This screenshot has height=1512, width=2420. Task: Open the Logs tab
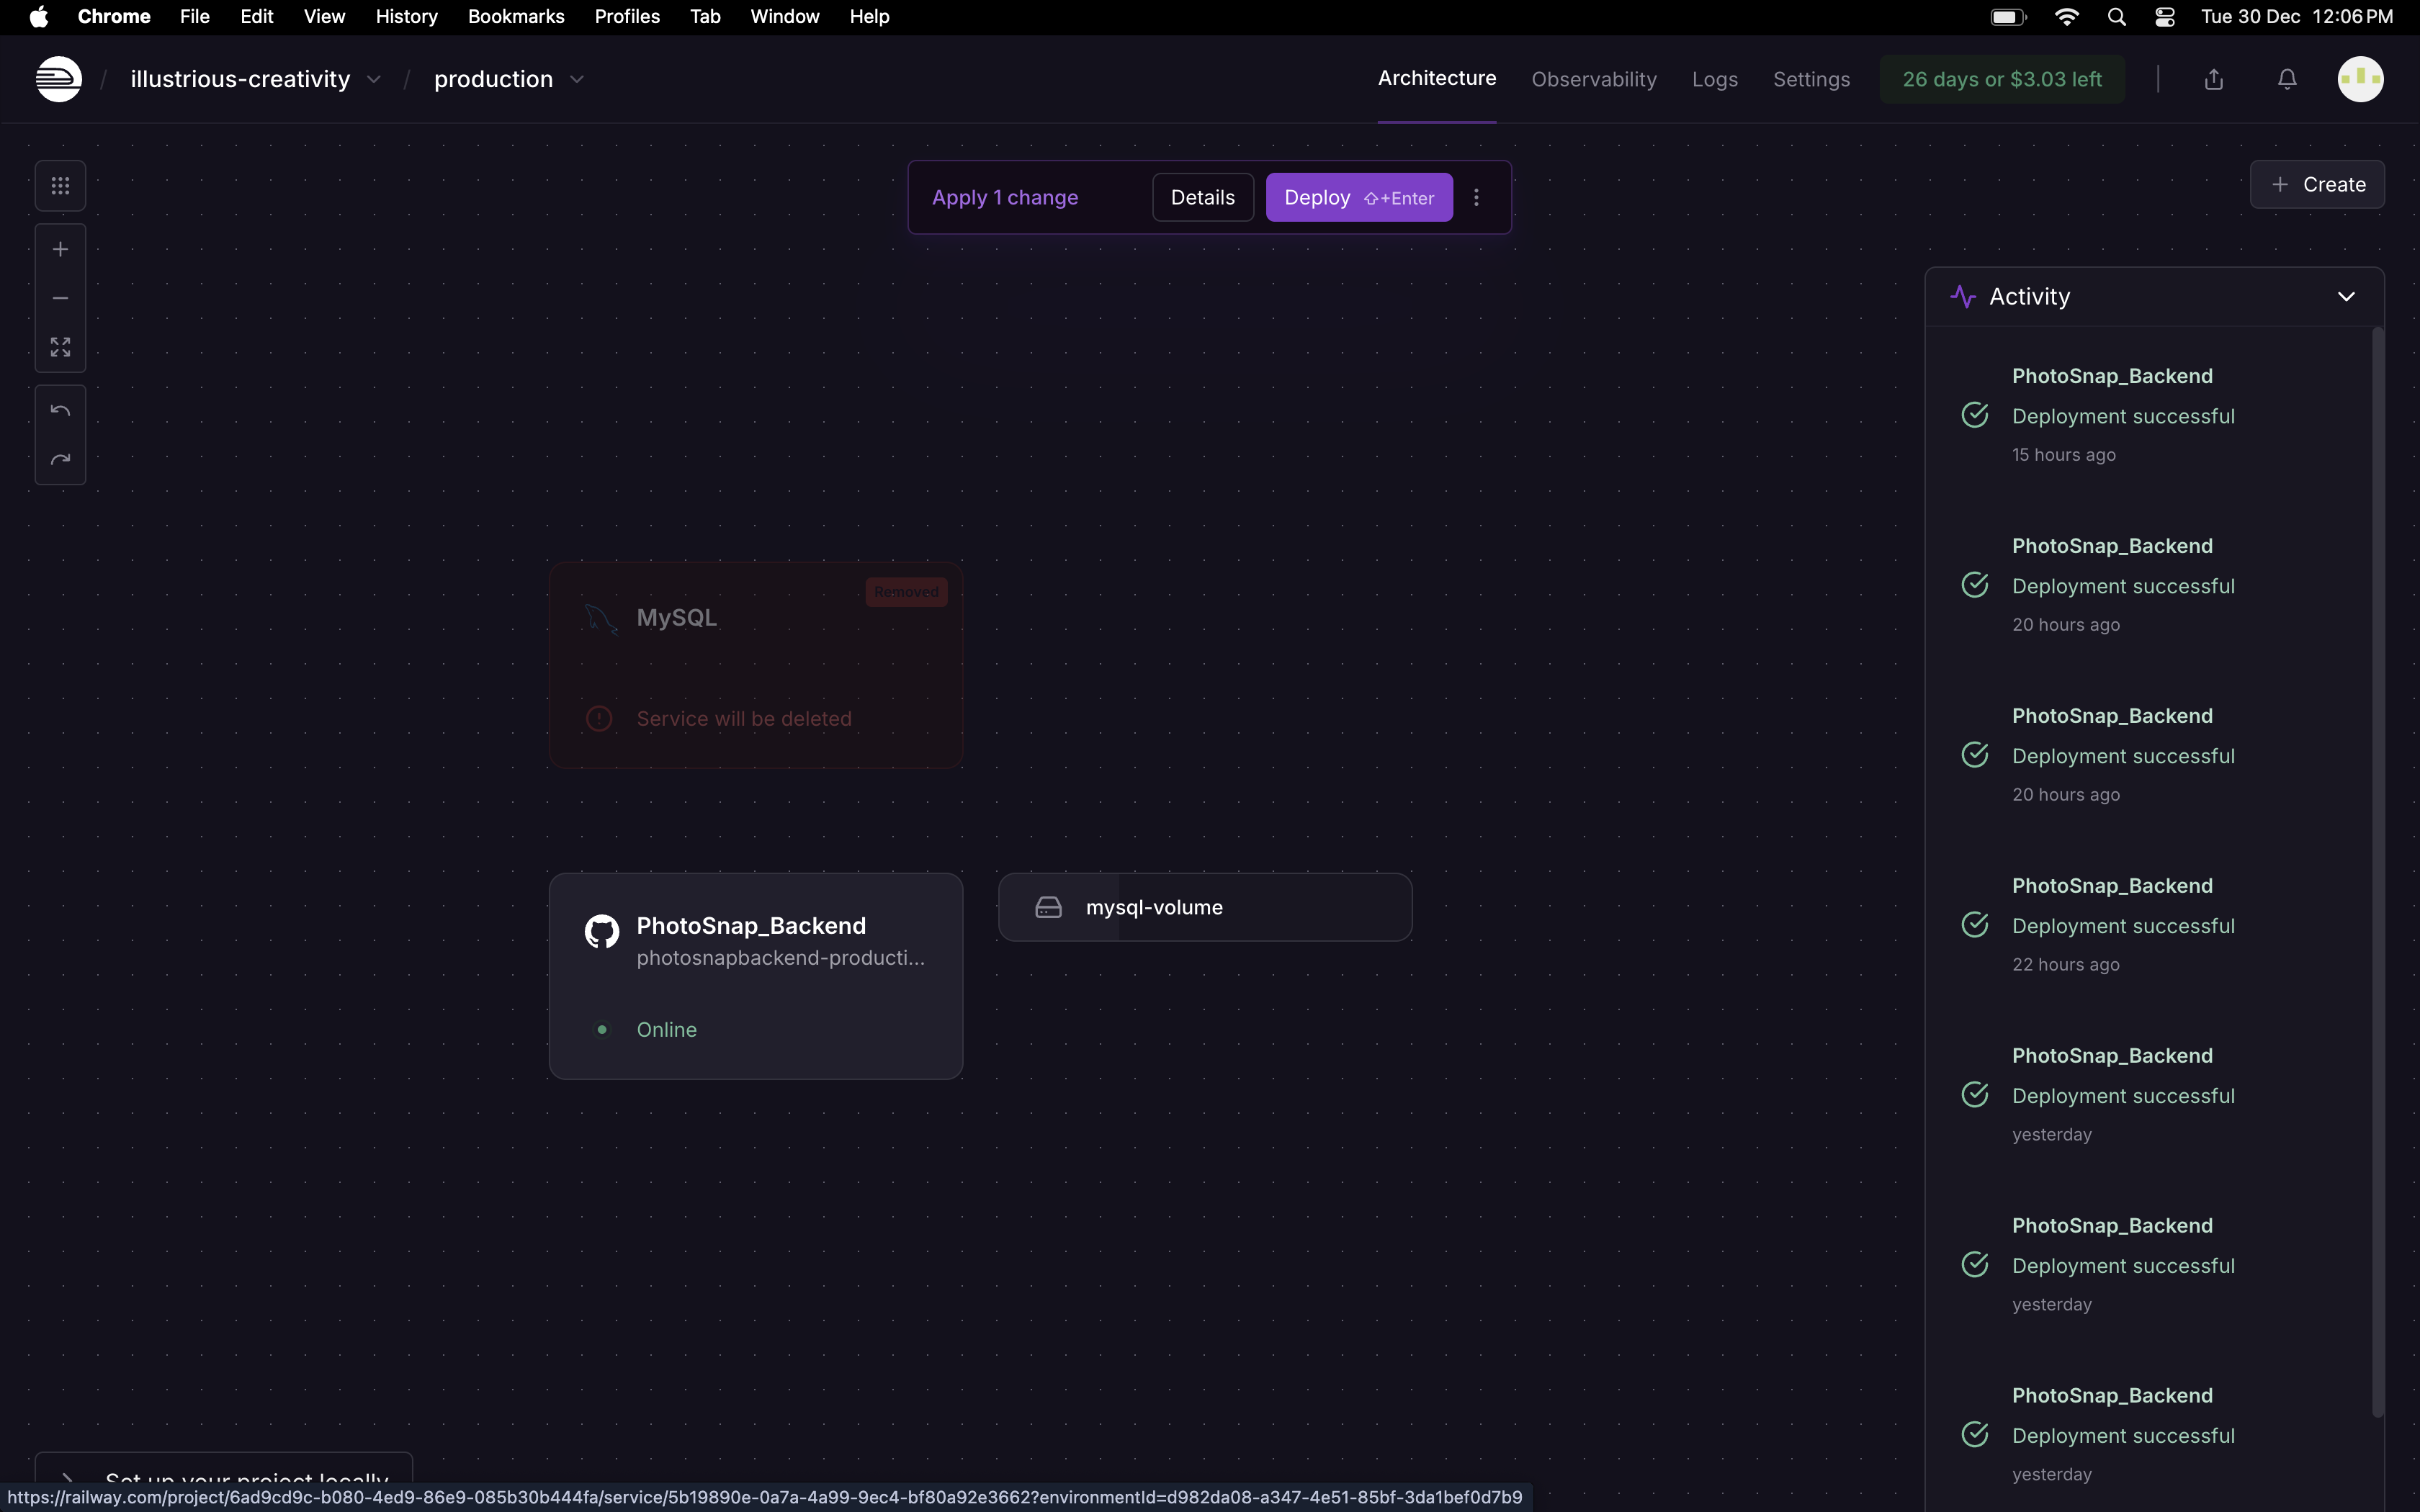click(1714, 79)
